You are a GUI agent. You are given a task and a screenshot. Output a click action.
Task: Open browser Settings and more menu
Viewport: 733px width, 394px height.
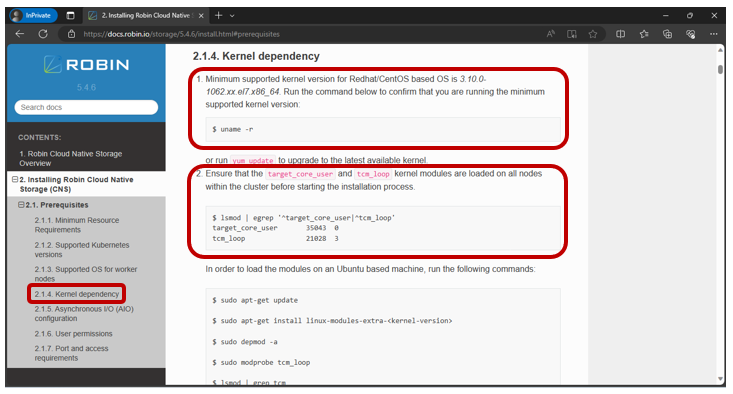click(x=713, y=34)
